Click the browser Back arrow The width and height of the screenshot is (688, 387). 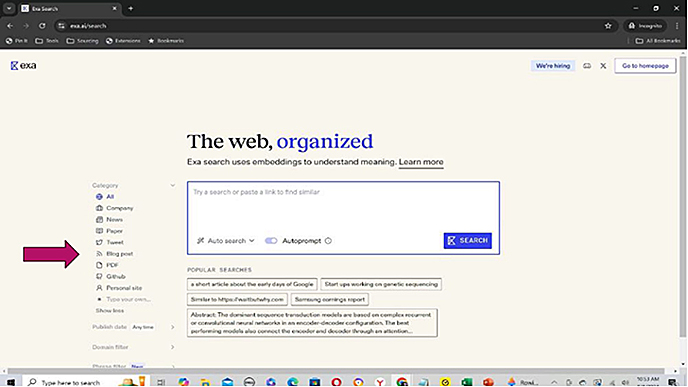10,26
